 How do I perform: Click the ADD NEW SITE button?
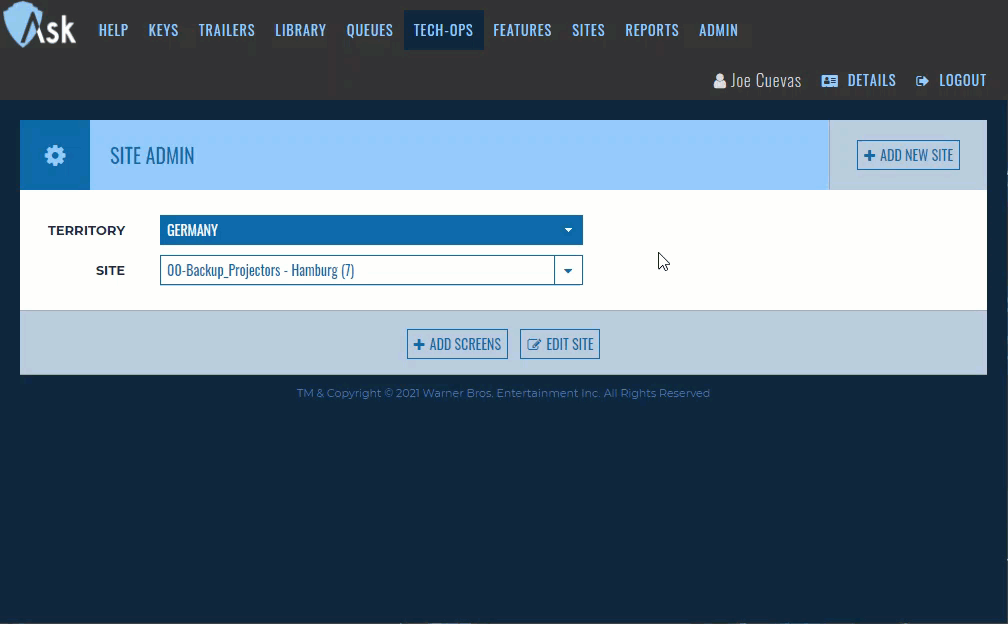[907, 155]
